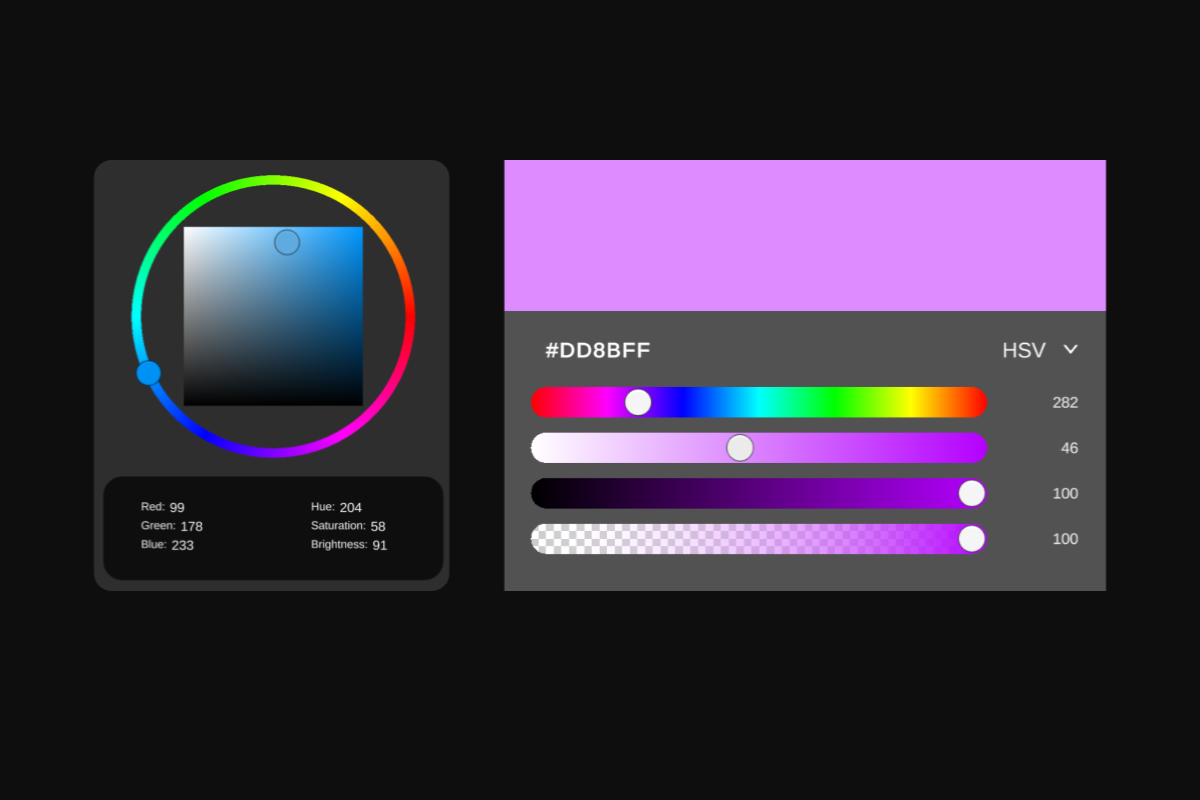Click the Red value 99
The height and width of the screenshot is (800, 1200).
click(x=177, y=507)
